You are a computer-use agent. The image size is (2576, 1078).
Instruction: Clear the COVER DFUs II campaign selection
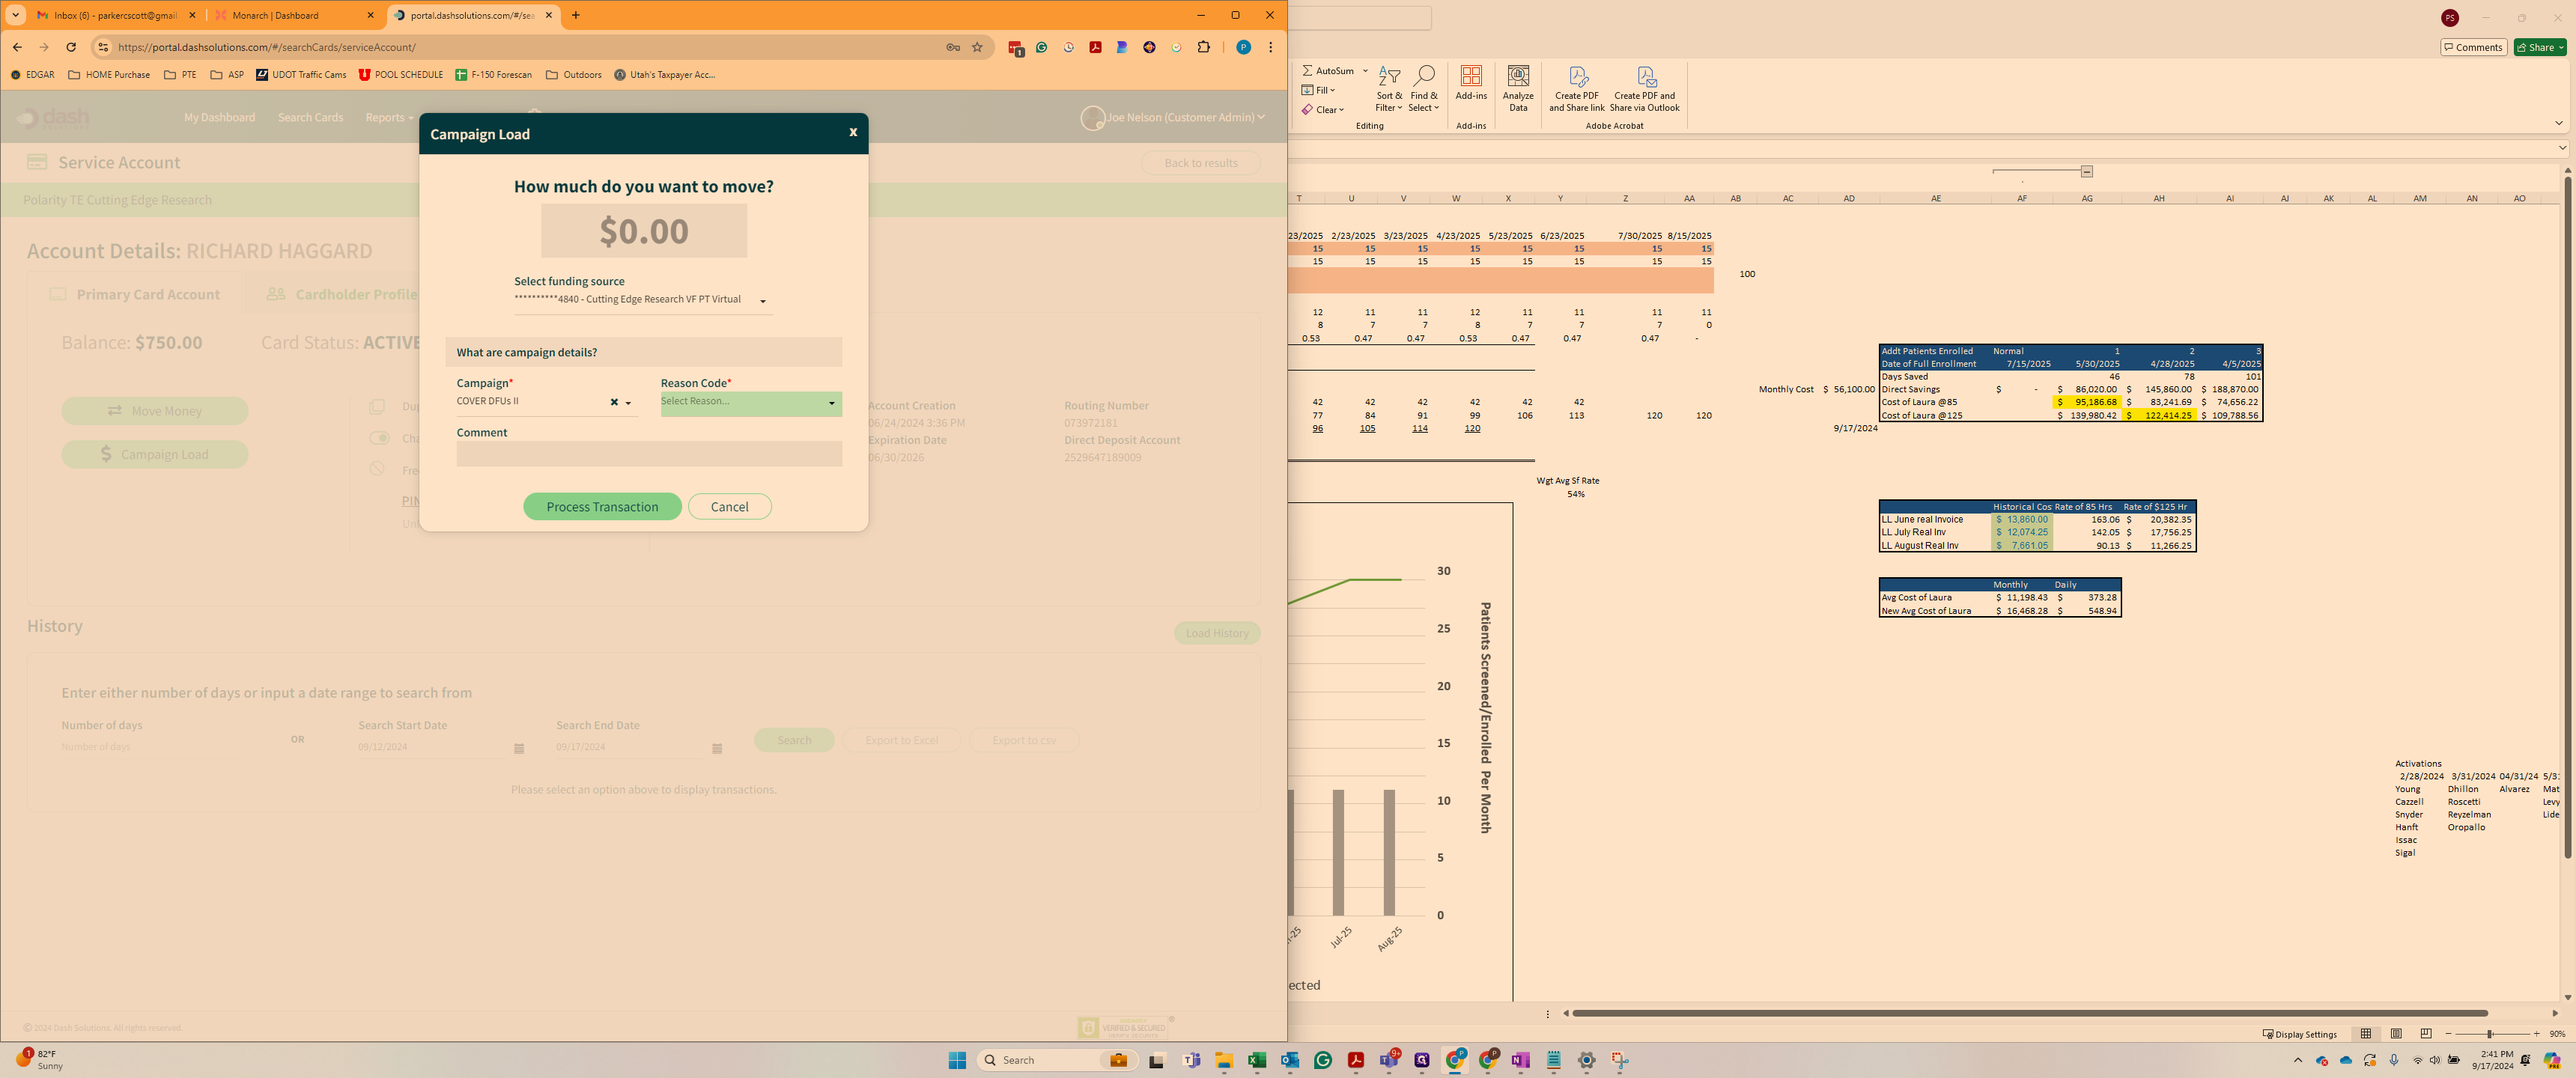(x=614, y=402)
